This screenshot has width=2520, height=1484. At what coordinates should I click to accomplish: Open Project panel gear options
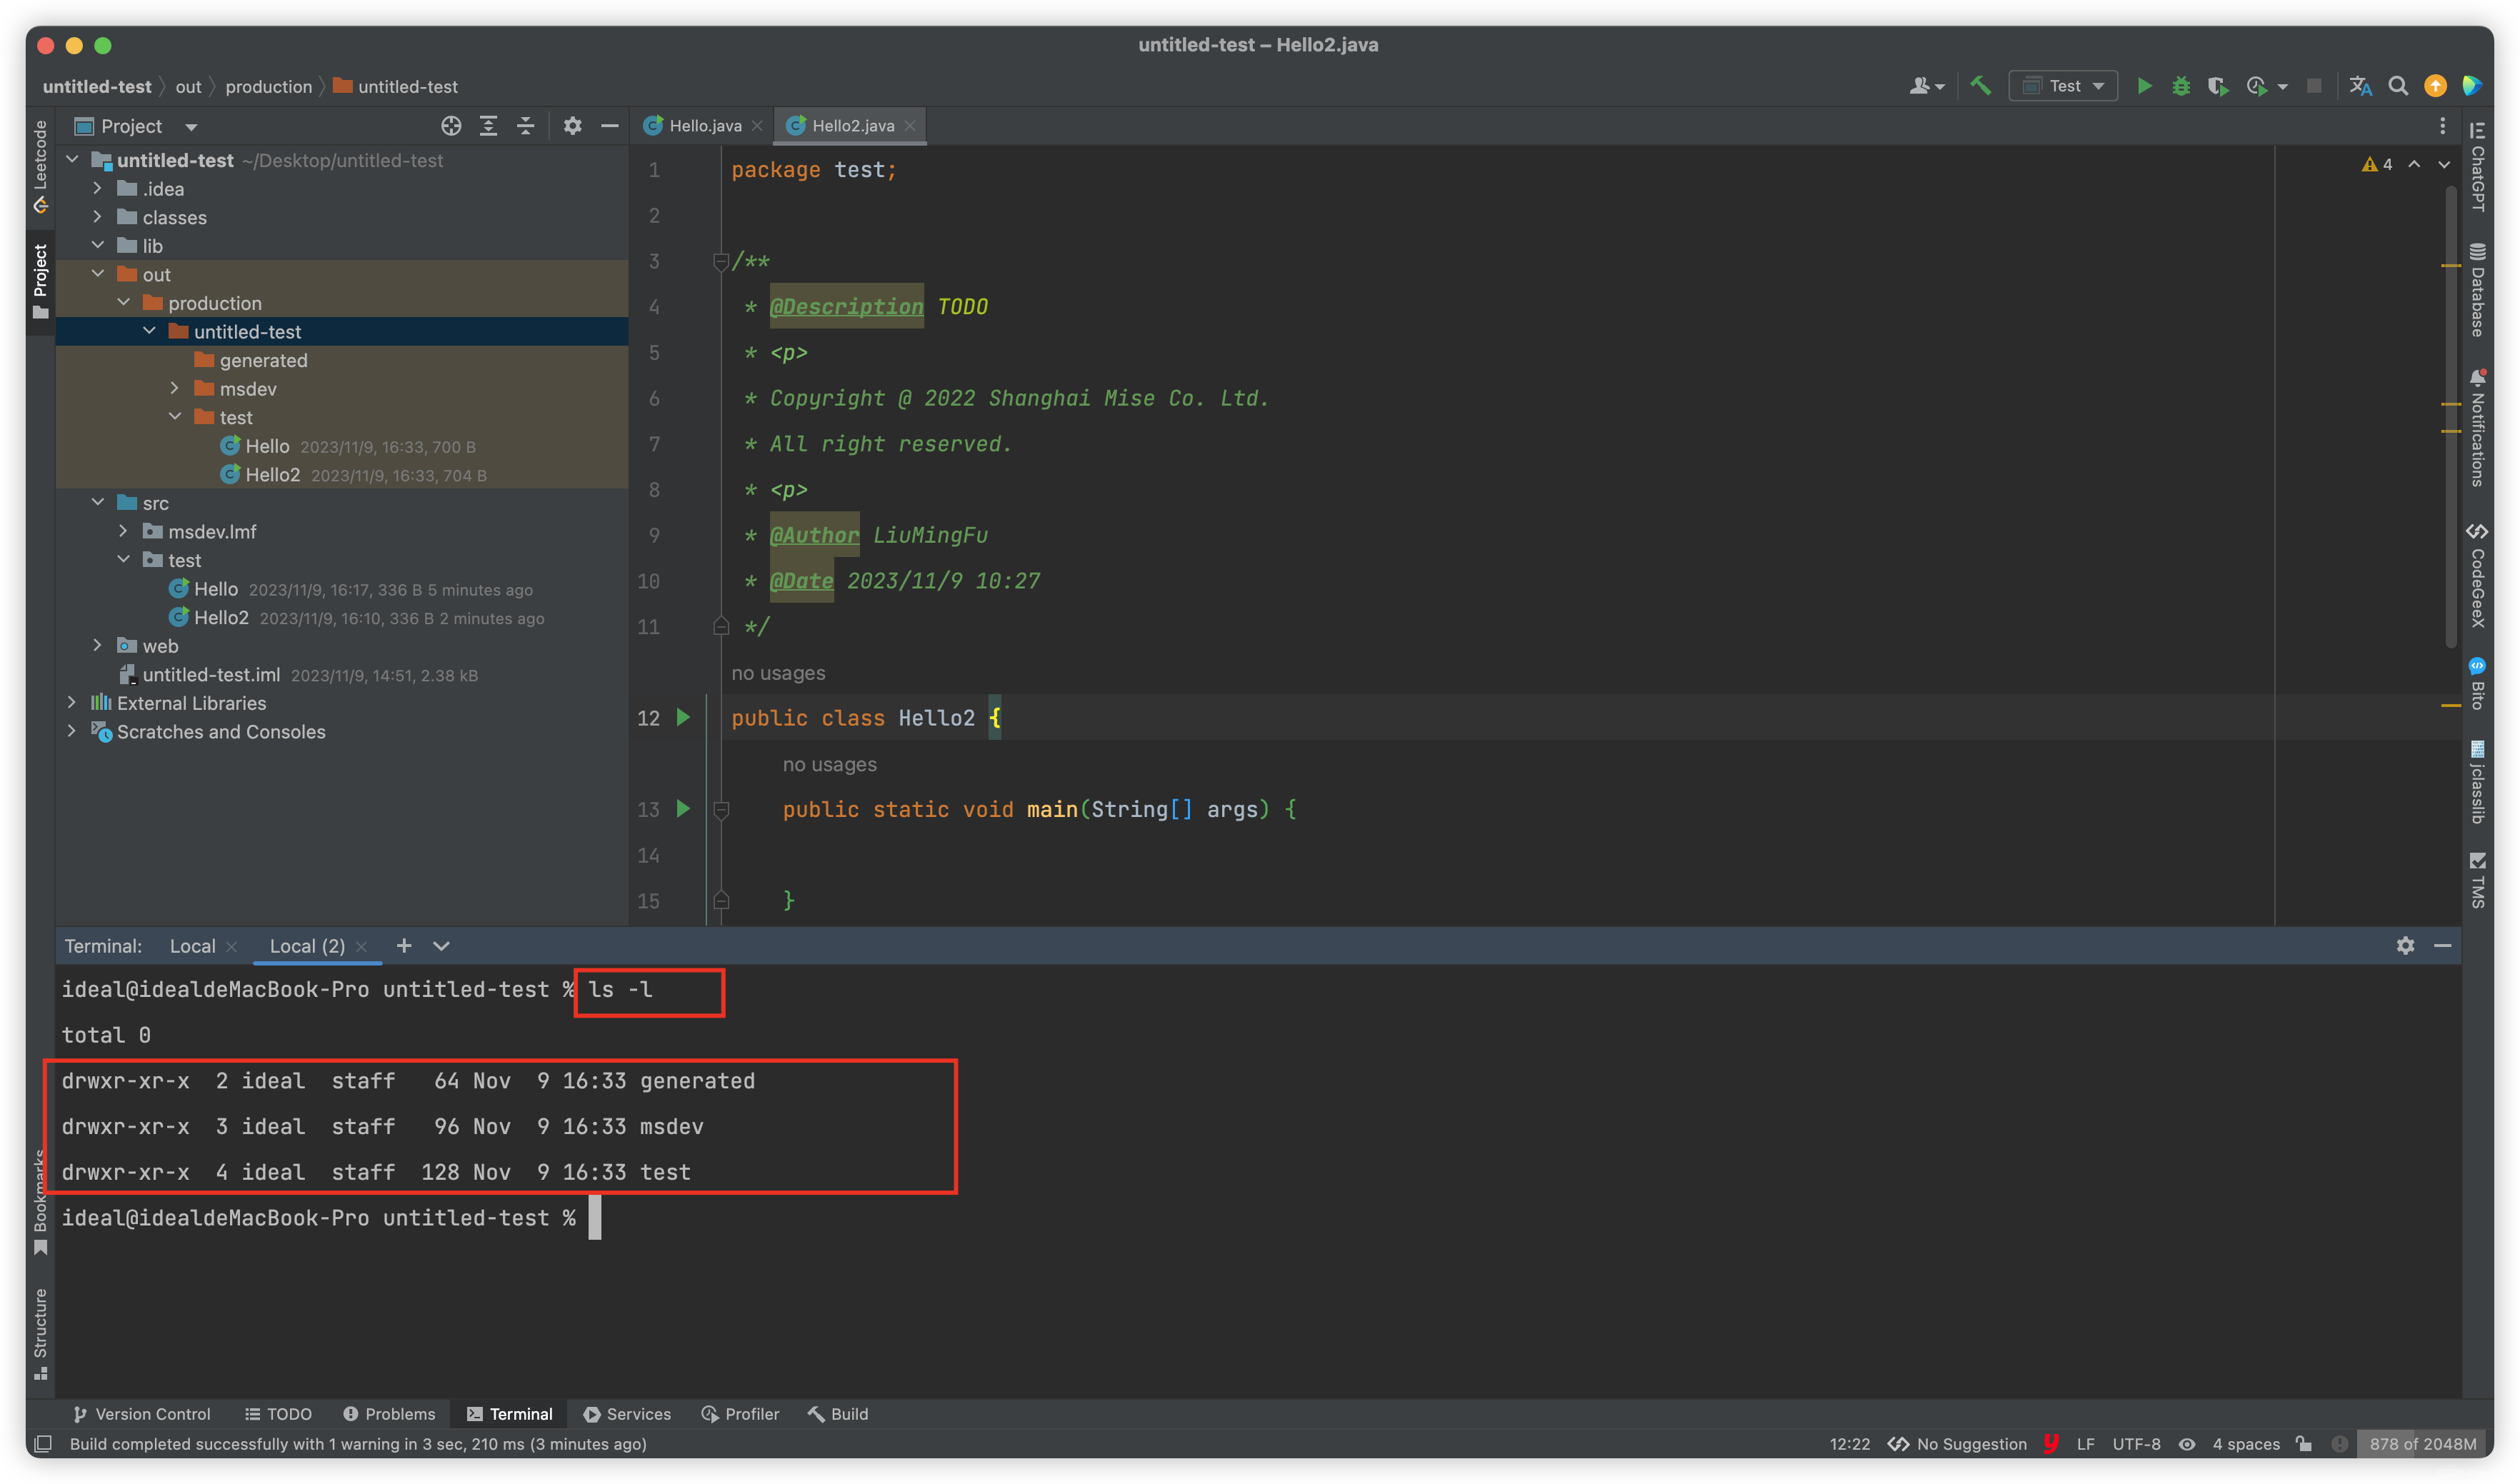[572, 126]
